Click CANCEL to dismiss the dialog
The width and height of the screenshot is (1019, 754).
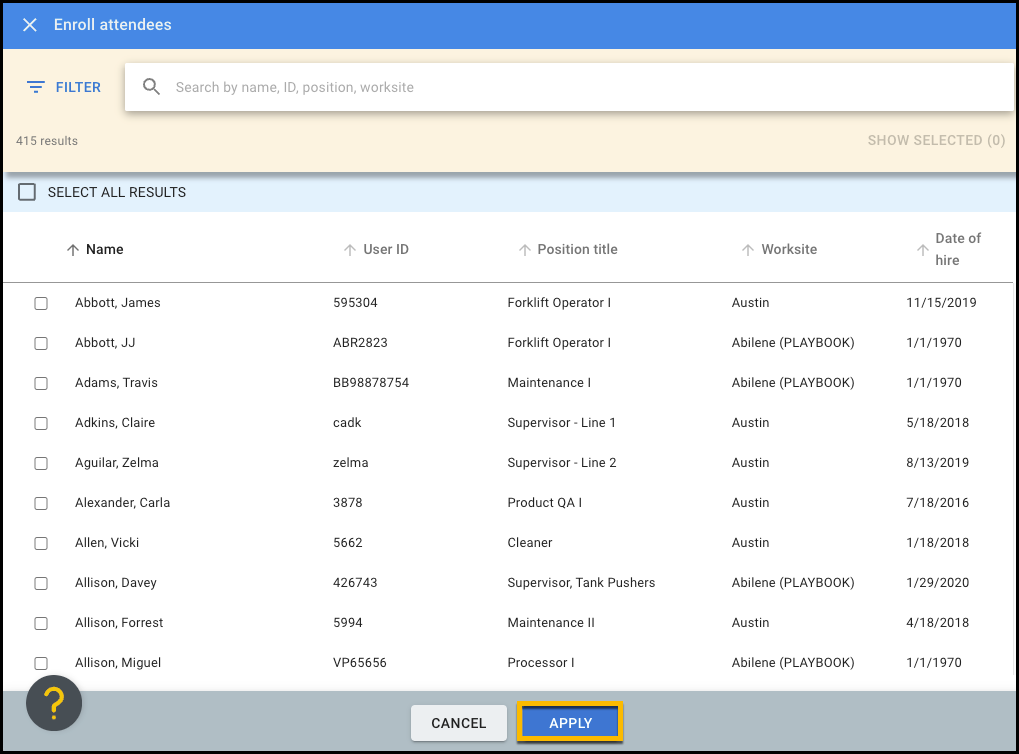coord(458,723)
